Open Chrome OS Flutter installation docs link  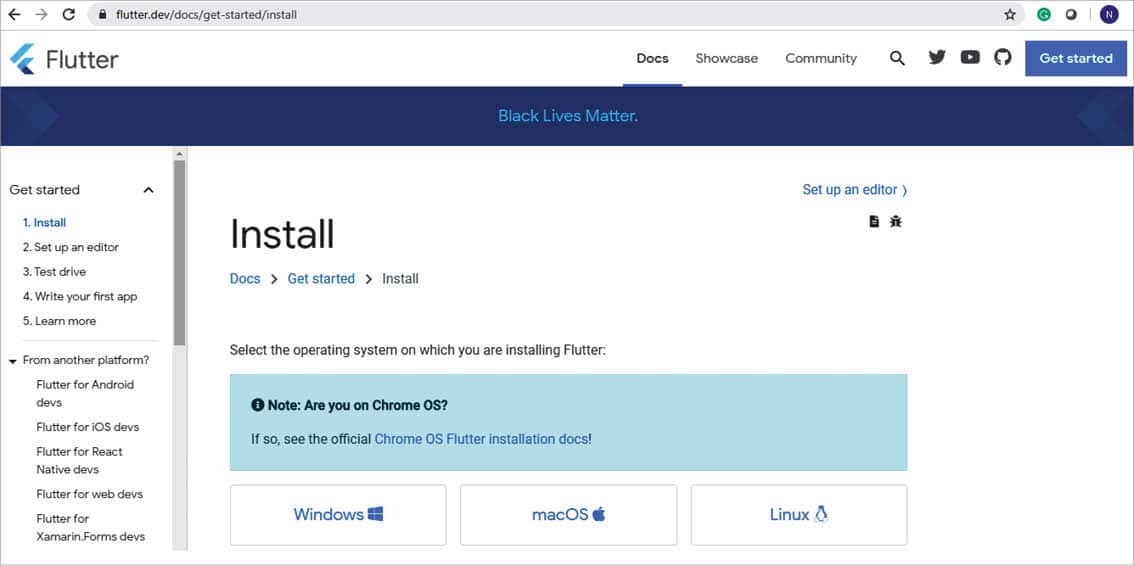[x=481, y=439]
